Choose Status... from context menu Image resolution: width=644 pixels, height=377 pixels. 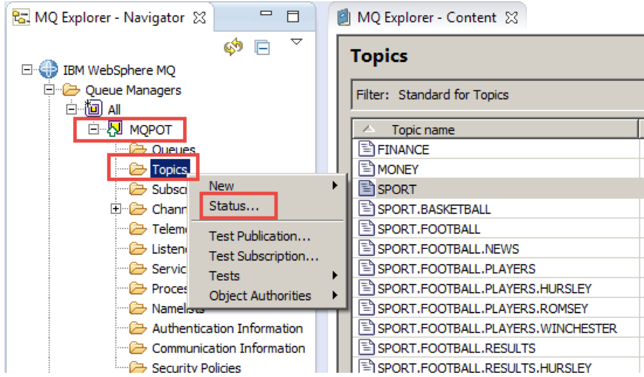[268, 206]
